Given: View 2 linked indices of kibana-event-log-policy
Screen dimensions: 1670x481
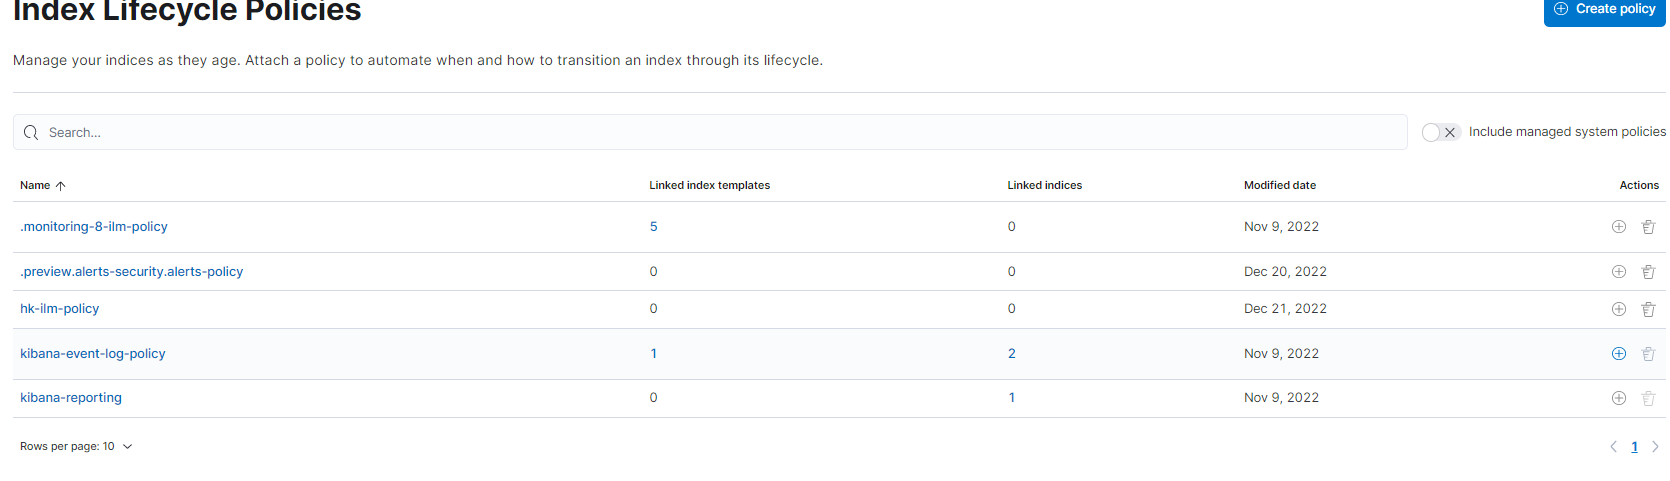Looking at the screenshot, I should [x=1011, y=354].
